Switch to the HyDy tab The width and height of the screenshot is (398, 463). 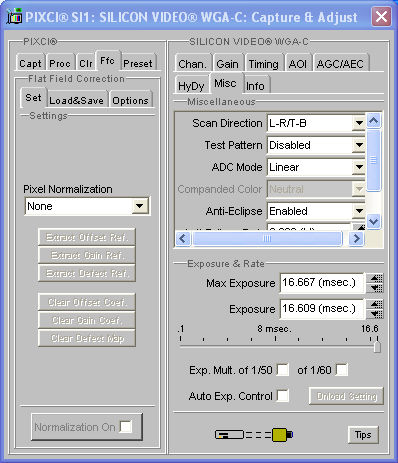coord(191,86)
